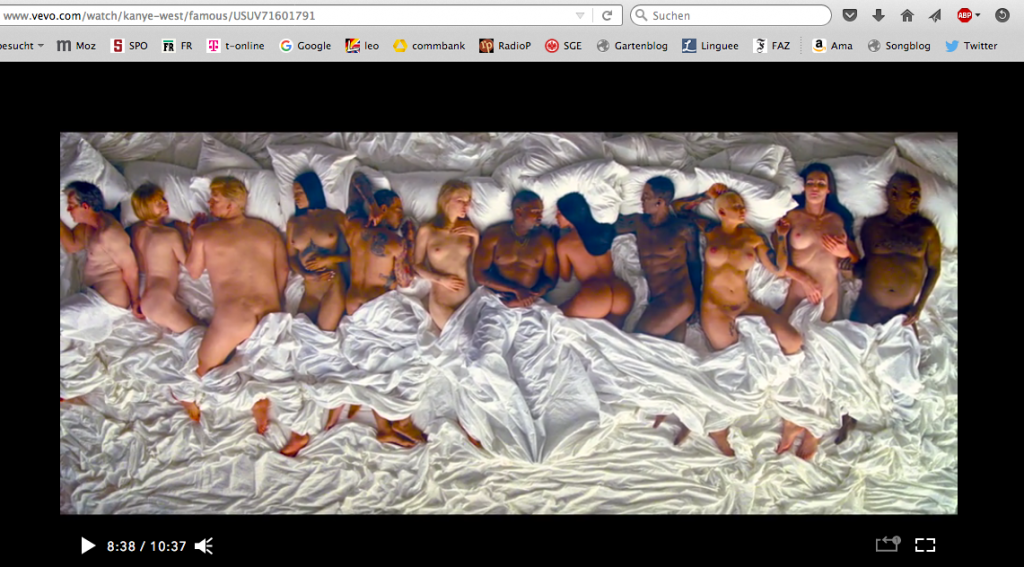1024x567 pixels.
Task: Open the Downloads arrow icon
Action: tap(879, 15)
